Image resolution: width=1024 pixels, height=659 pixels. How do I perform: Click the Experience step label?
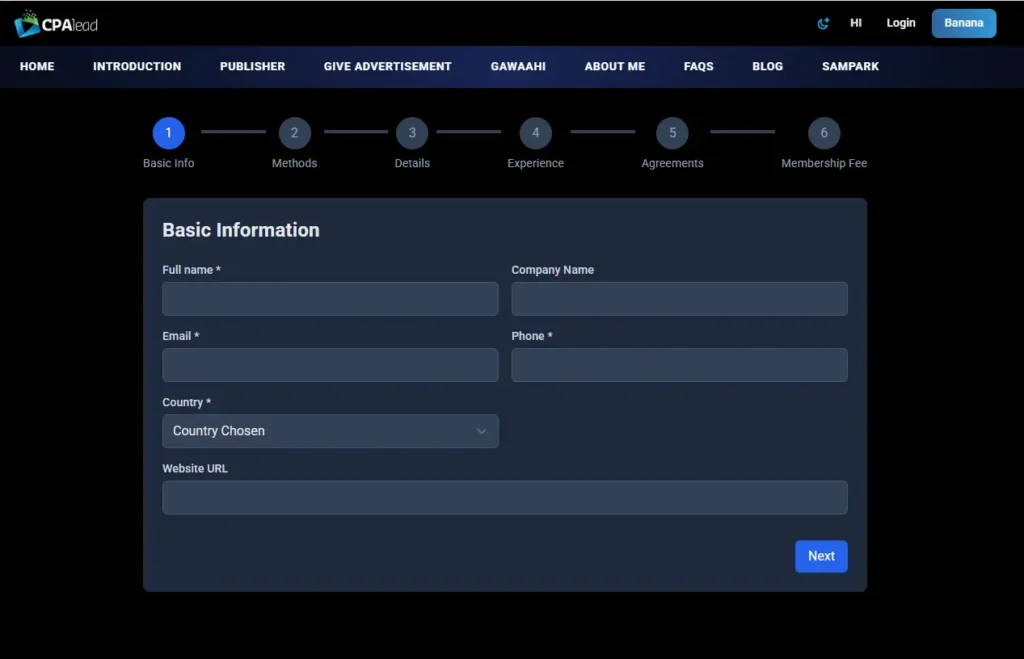pos(536,163)
